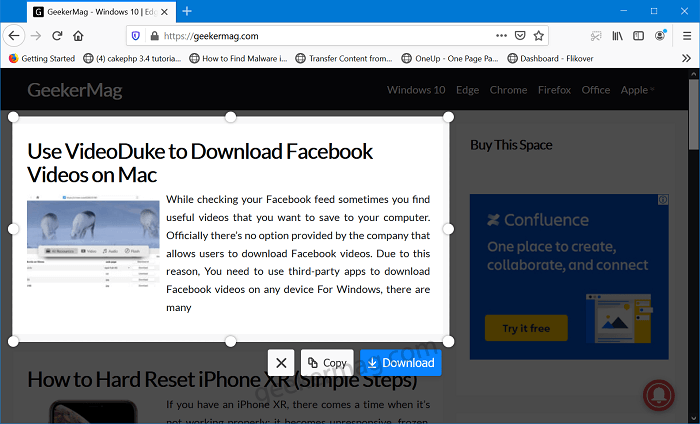Open Firefox hamburger menu
Image resolution: width=700 pixels, height=424 pixels.
pos(687,36)
